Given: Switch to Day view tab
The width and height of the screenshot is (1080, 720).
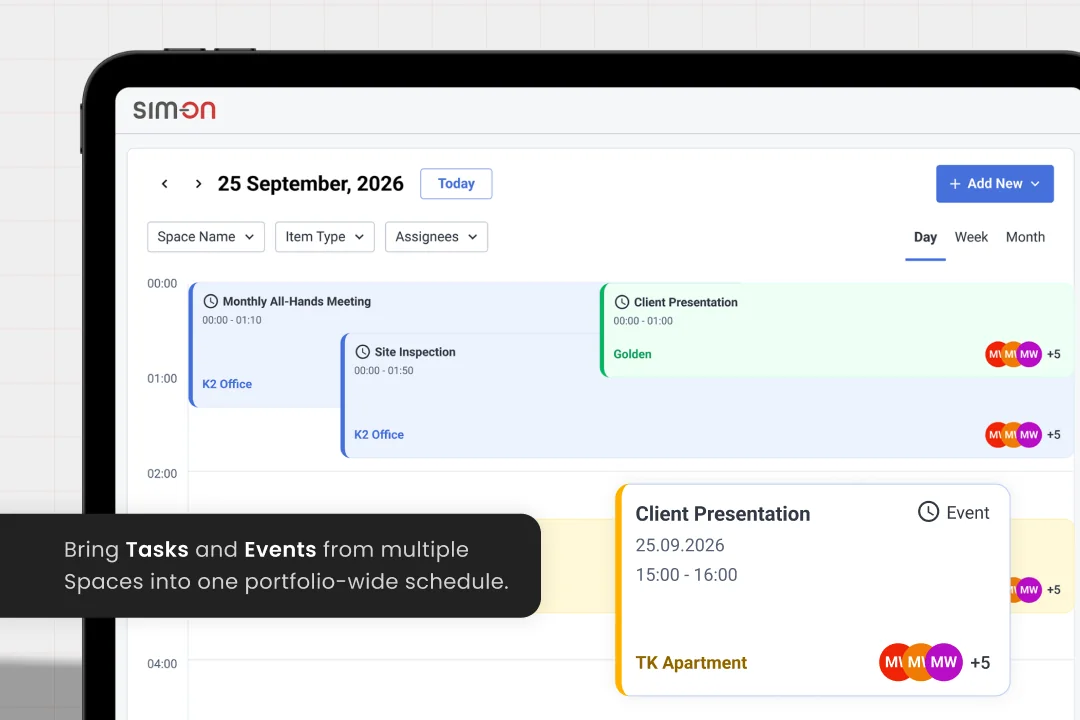Looking at the screenshot, I should coord(925,237).
